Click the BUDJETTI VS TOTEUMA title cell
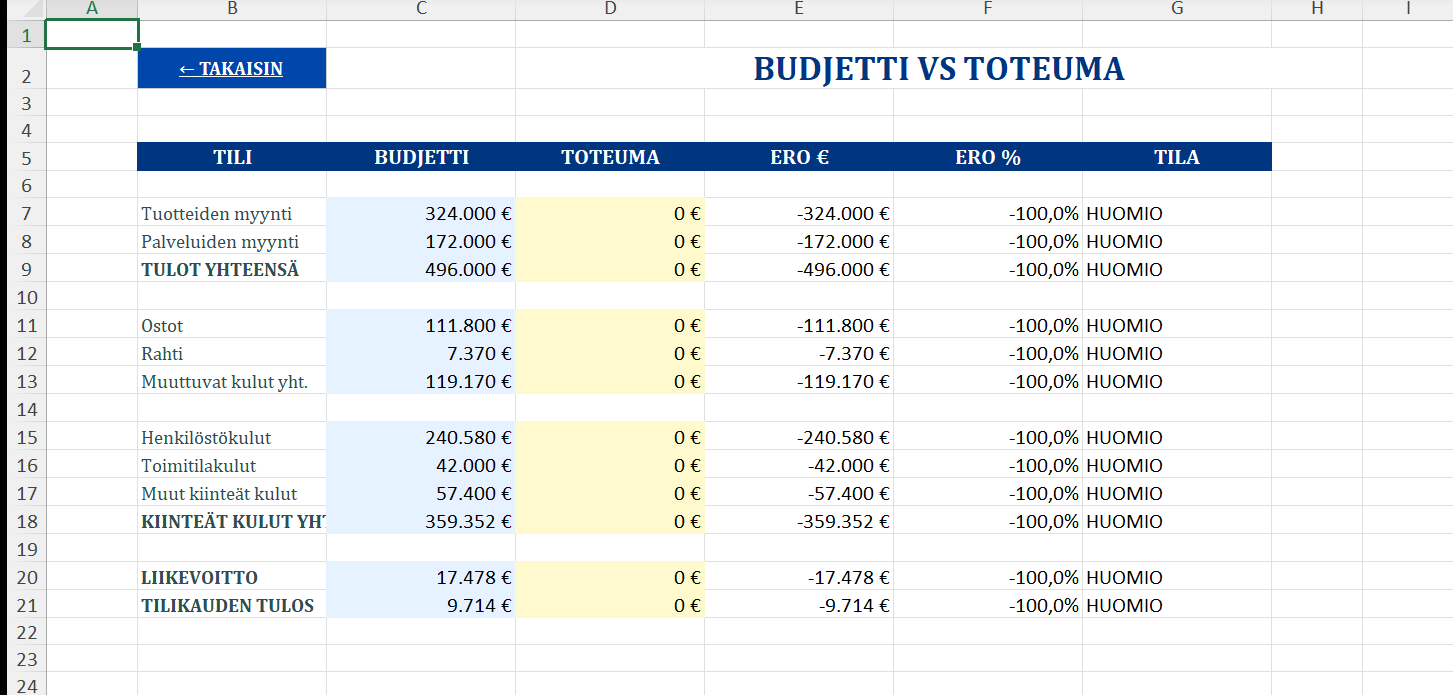This screenshot has width=1453, height=695. (938, 69)
